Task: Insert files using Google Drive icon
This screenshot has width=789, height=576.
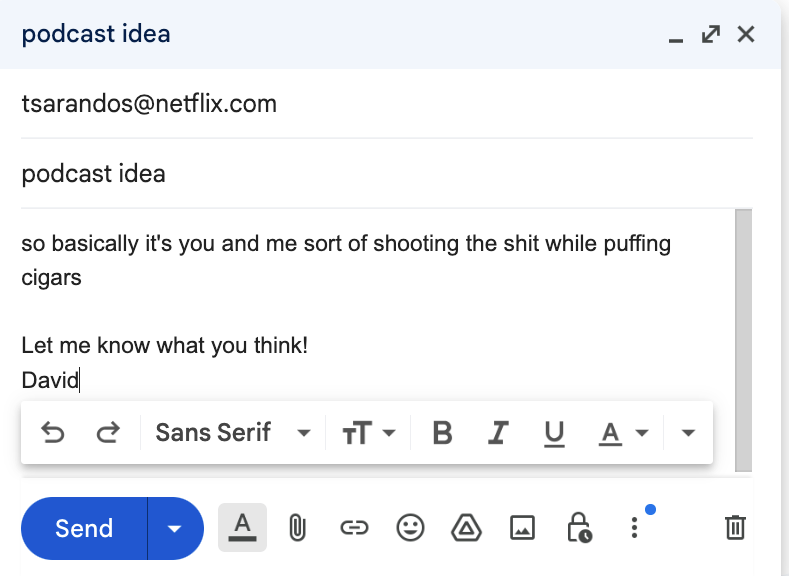Action: [x=466, y=528]
